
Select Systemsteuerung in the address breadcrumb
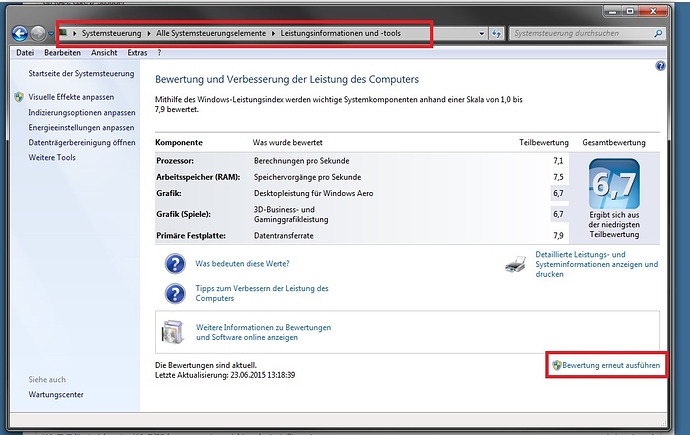pyautogui.click(x=111, y=33)
